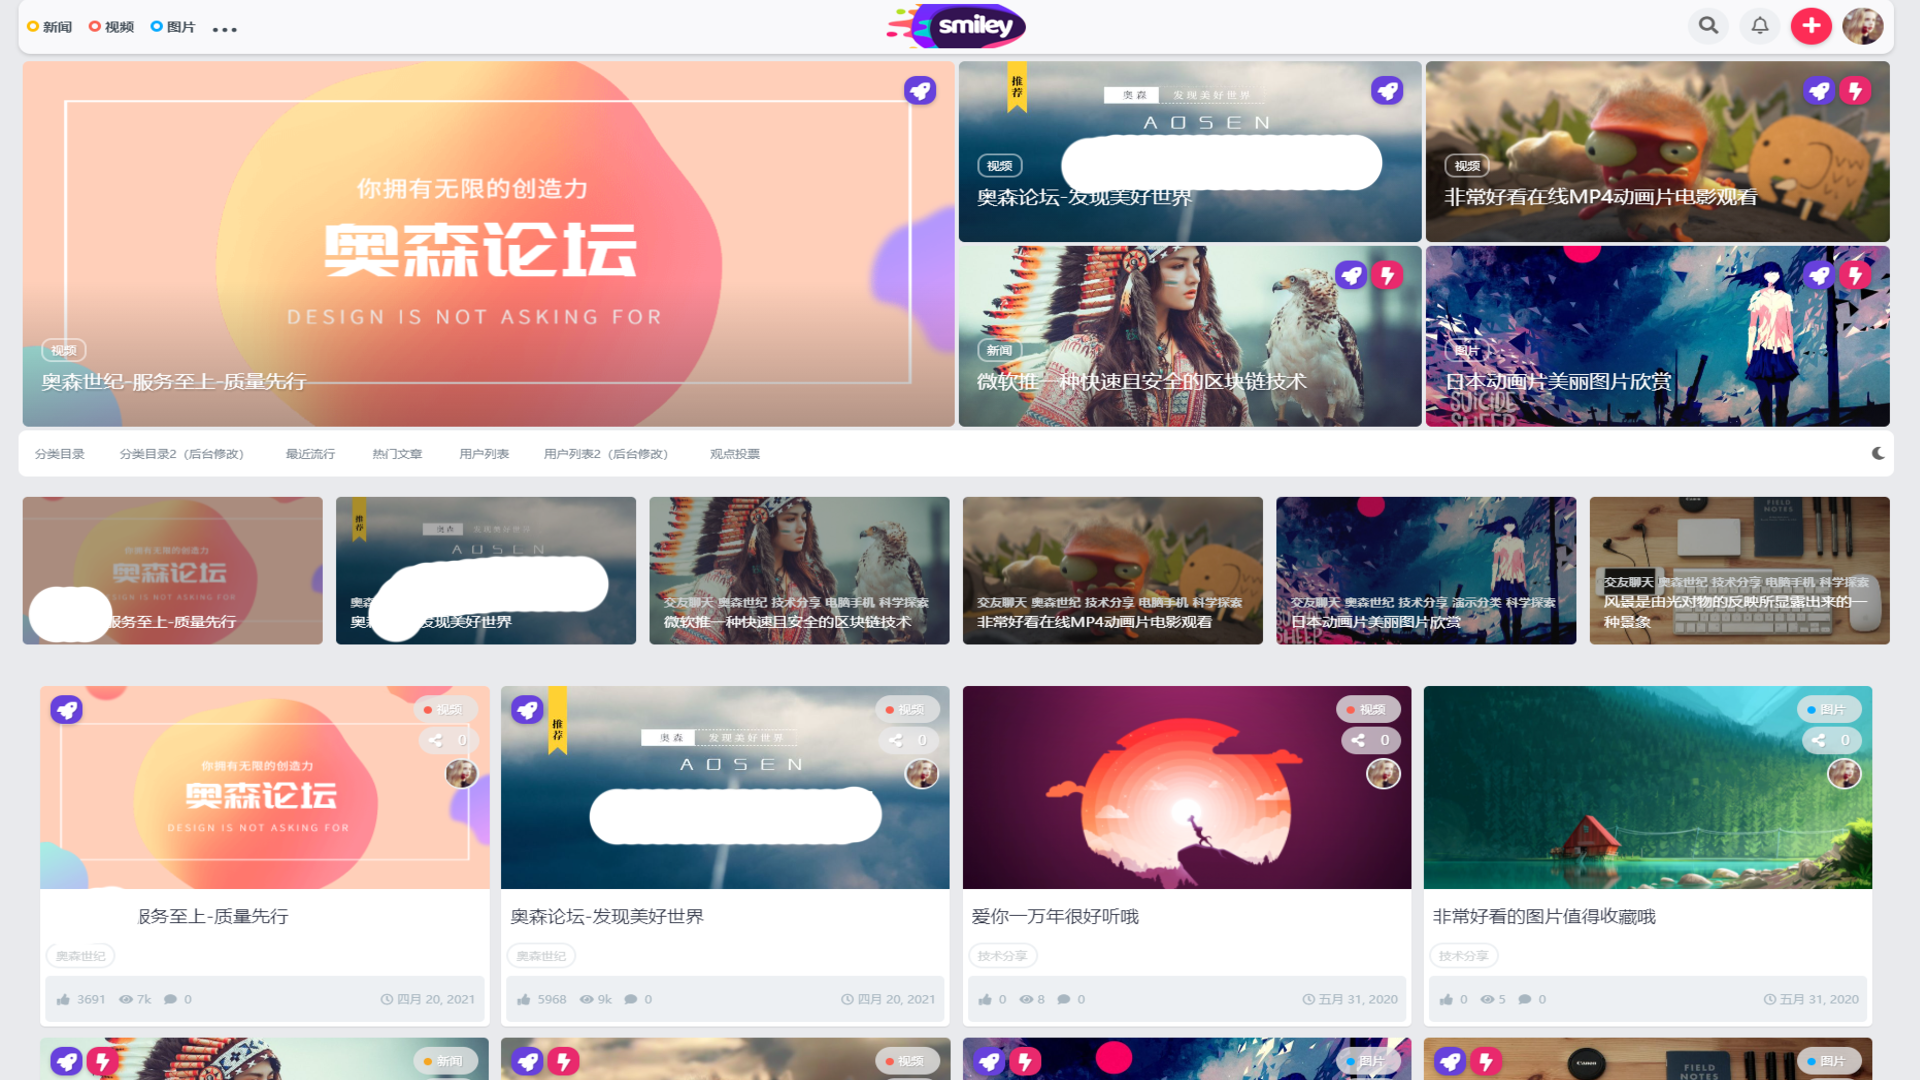The image size is (1920, 1080).
Task: Click lightning icon on 非常好看在线MP4动画片 banner
Action: pos(1855,91)
